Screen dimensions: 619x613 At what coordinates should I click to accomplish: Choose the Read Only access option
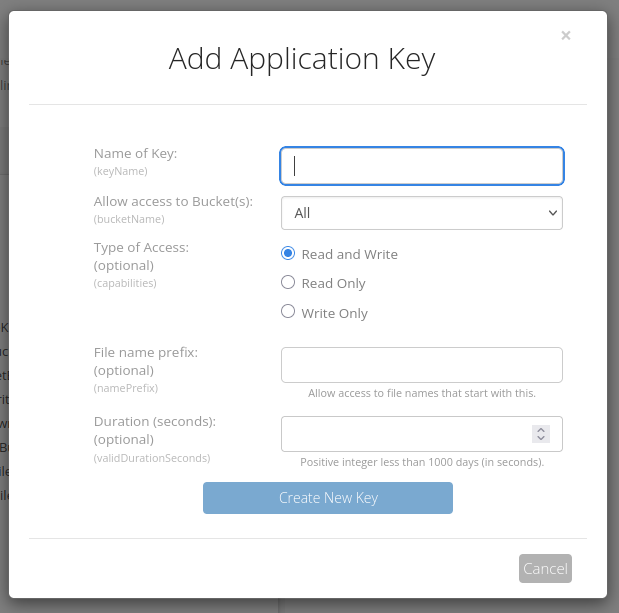pyautogui.click(x=288, y=283)
